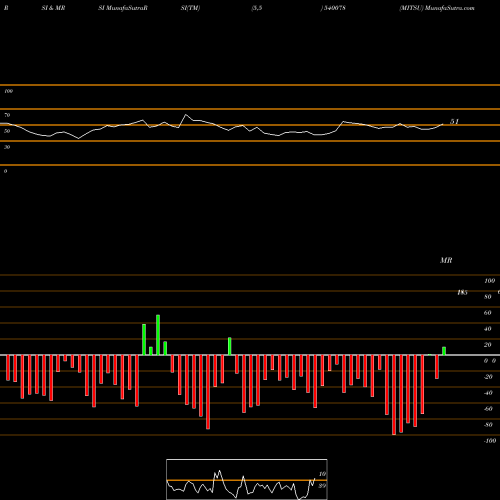The height and width of the screenshot is (500, 500).
Task: Click the -60 label on the MRSI axis
Action: (488, 409)
